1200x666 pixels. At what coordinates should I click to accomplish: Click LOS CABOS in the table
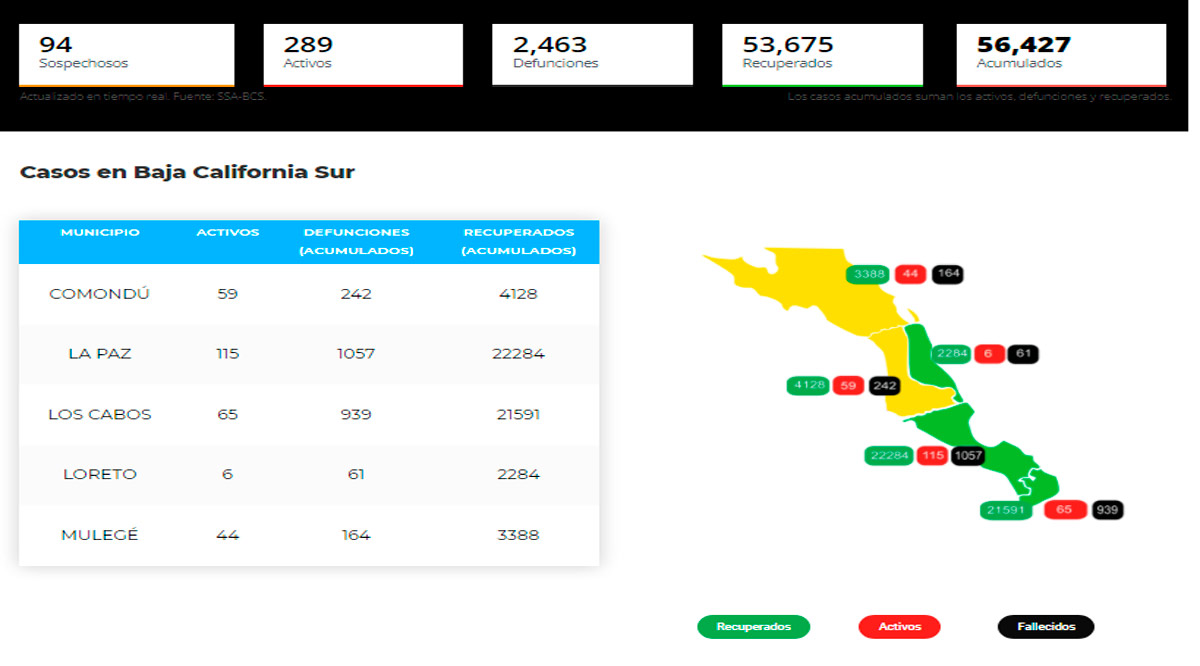[x=100, y=414]
